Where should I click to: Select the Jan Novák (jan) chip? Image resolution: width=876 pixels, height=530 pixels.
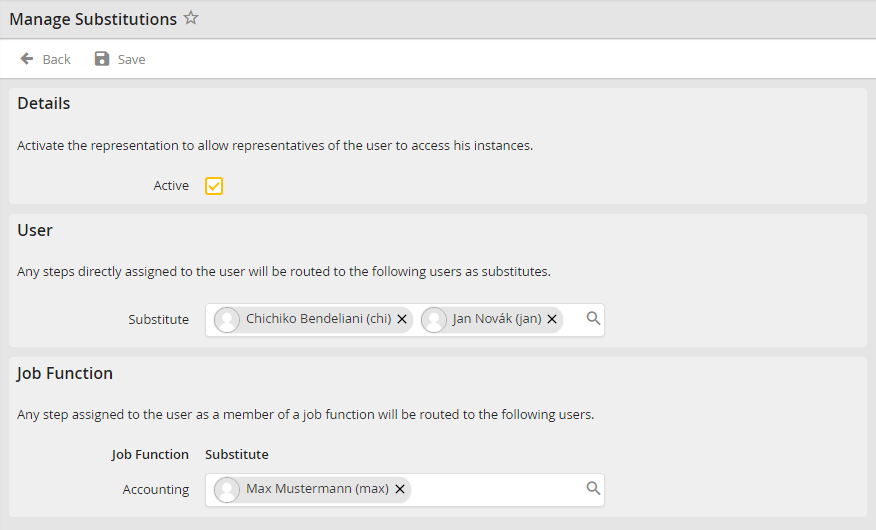496,319
